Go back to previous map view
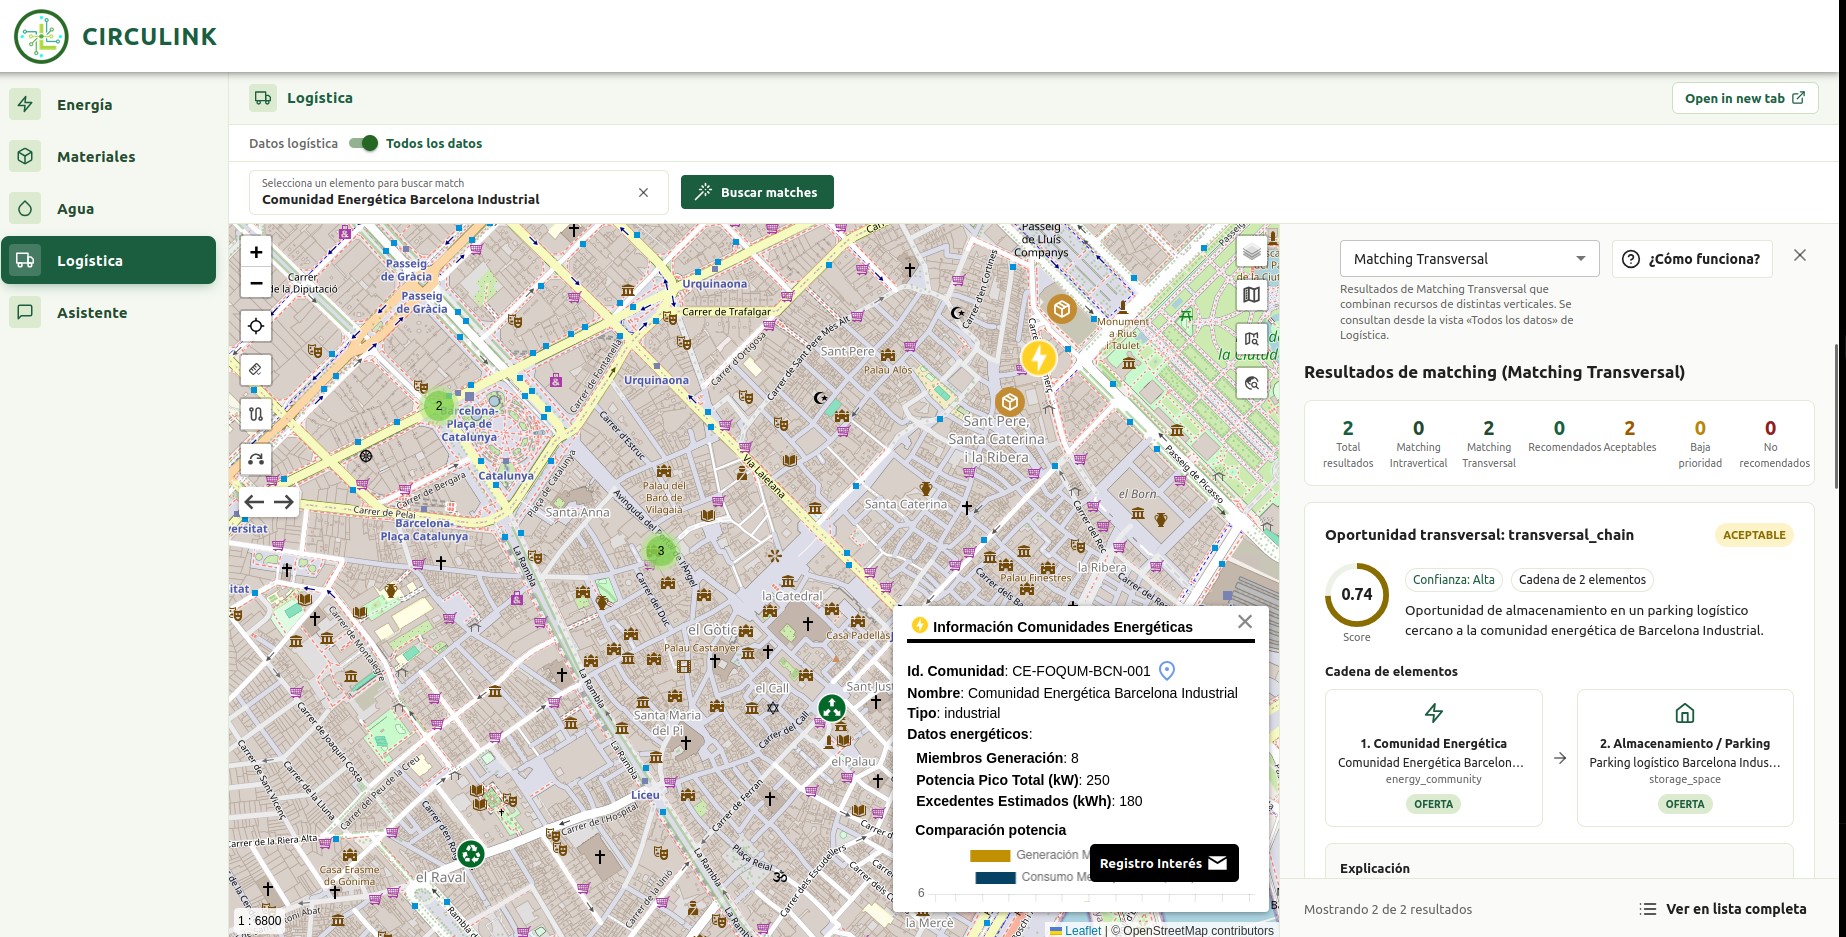The height and width of the screenshot is (937, 1846). pyautogui.click(x=254, y=502)
